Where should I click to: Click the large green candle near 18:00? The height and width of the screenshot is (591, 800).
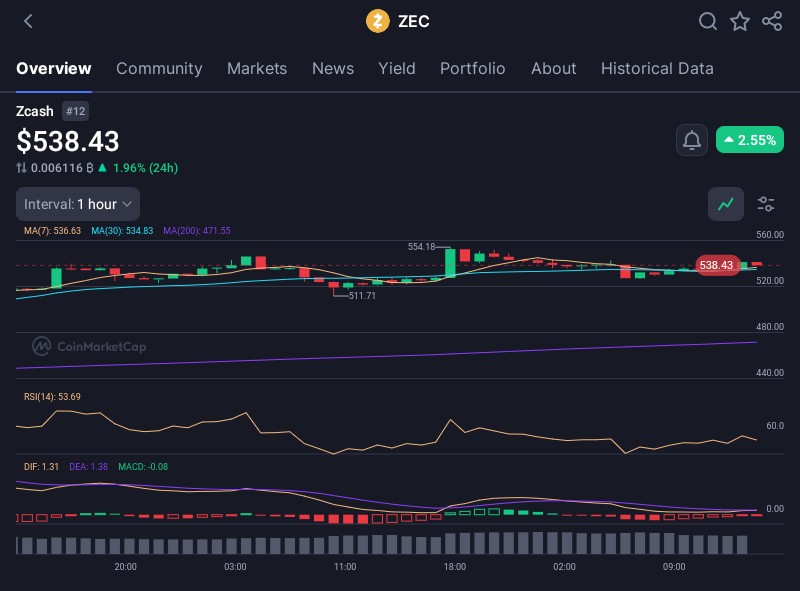(450, 263)
